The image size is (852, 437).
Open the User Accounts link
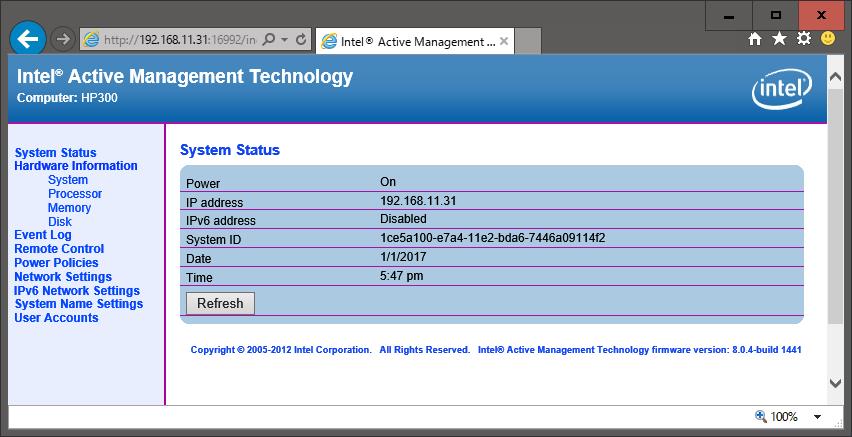pos(57,318)
